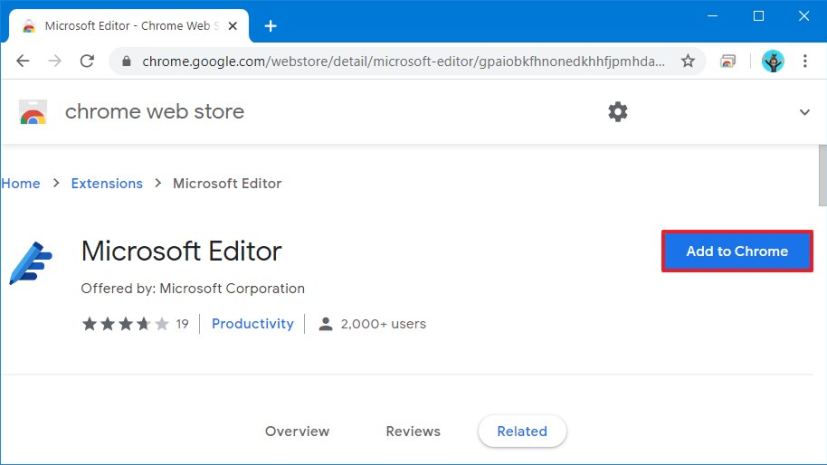
Task: Close the Microsoft Editor browser tab
Action: coord(233,26)
